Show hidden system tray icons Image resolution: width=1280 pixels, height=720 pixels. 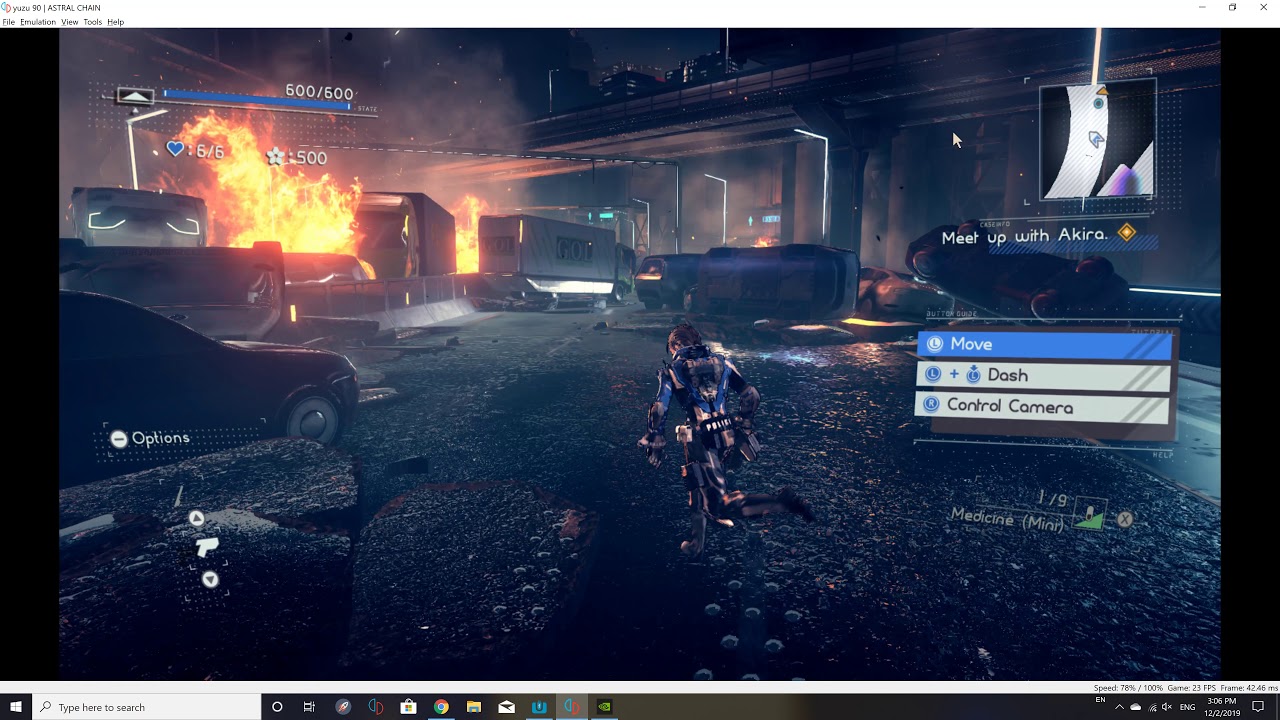click(1119, 707)
